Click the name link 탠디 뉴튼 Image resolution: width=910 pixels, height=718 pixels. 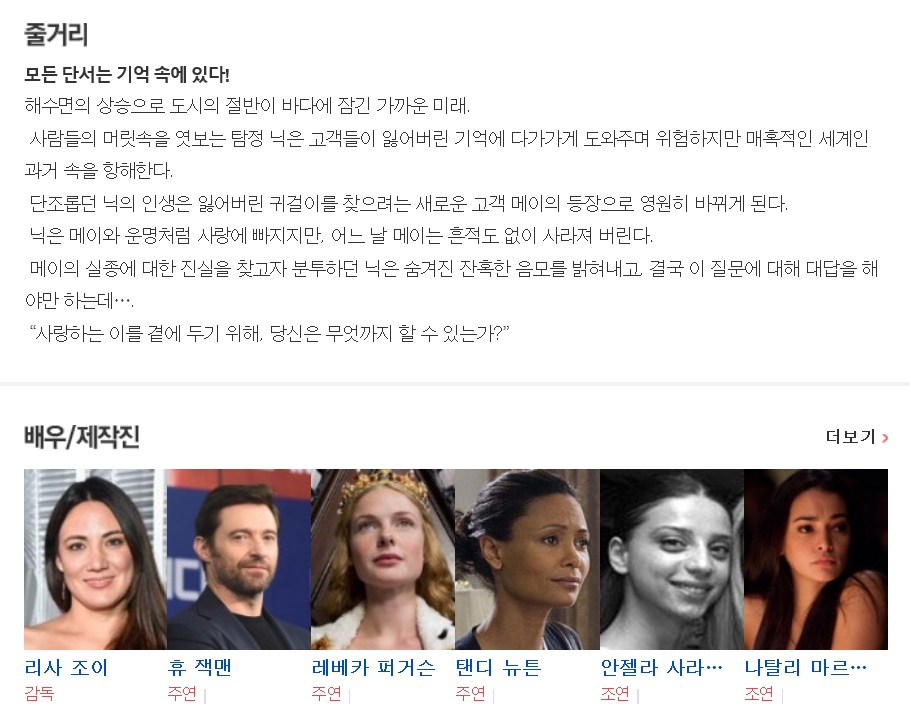(x=499, y=668)
